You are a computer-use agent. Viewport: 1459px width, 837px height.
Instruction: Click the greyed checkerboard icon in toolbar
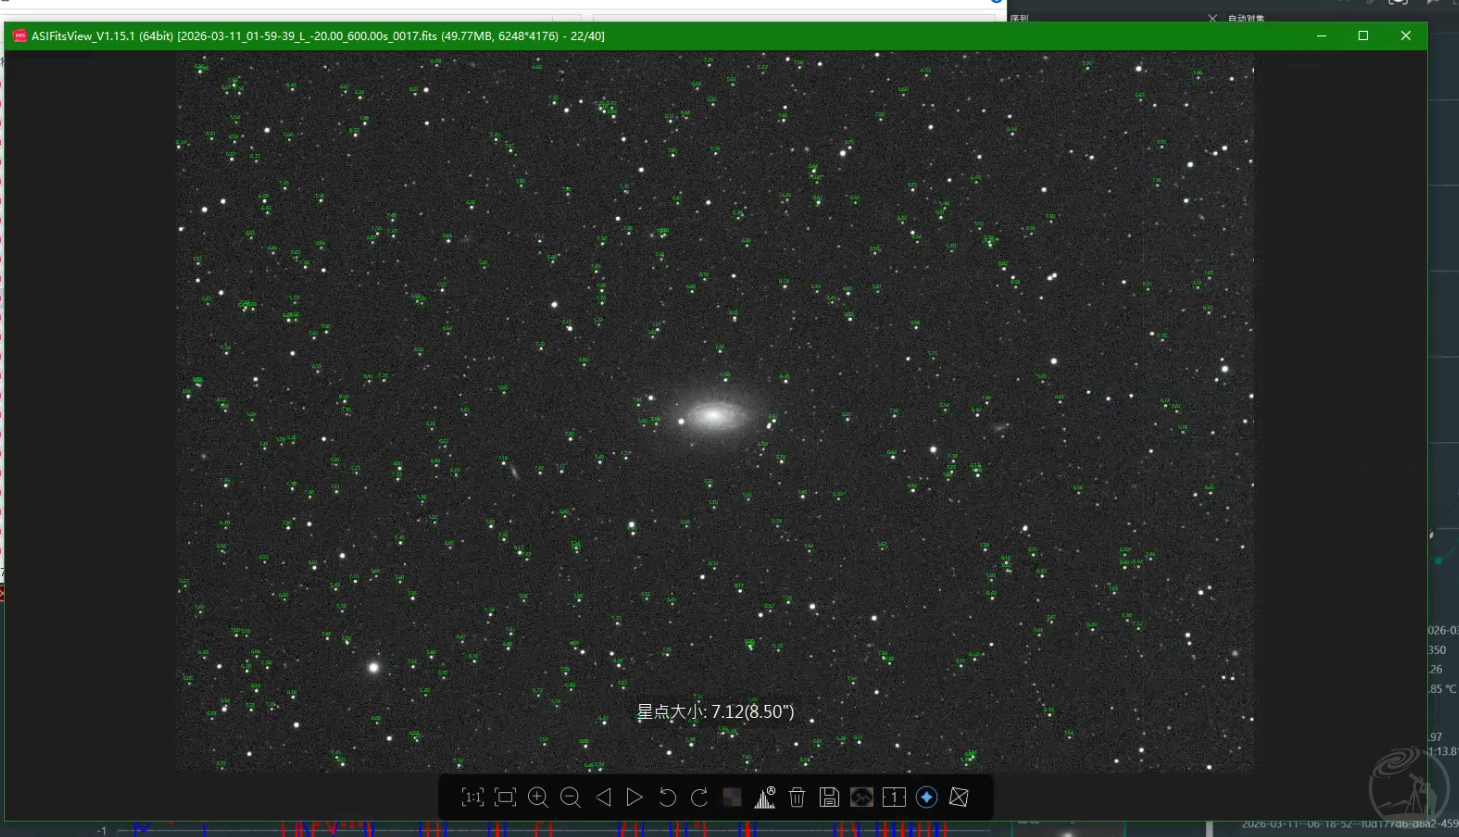pos(732,797)
